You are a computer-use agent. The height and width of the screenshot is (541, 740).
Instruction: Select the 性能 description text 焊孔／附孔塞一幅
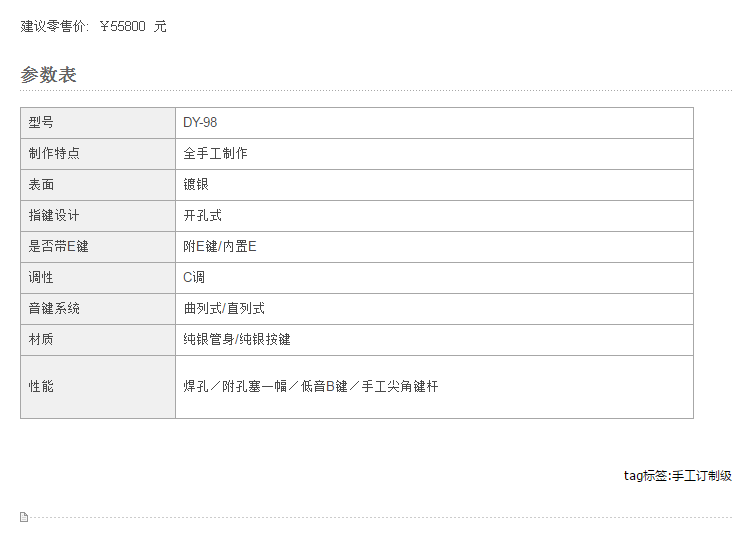235,387
